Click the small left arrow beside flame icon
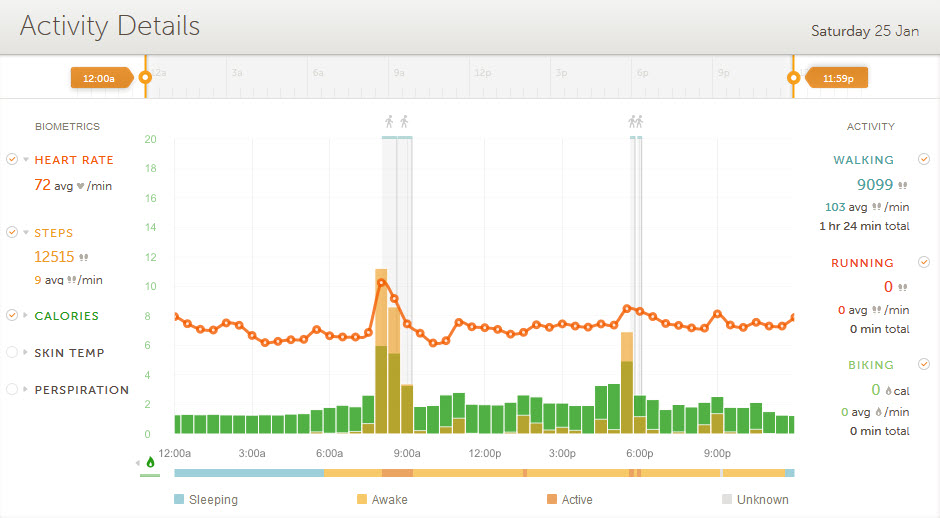940x518 pixels. [x=138, y=462]
